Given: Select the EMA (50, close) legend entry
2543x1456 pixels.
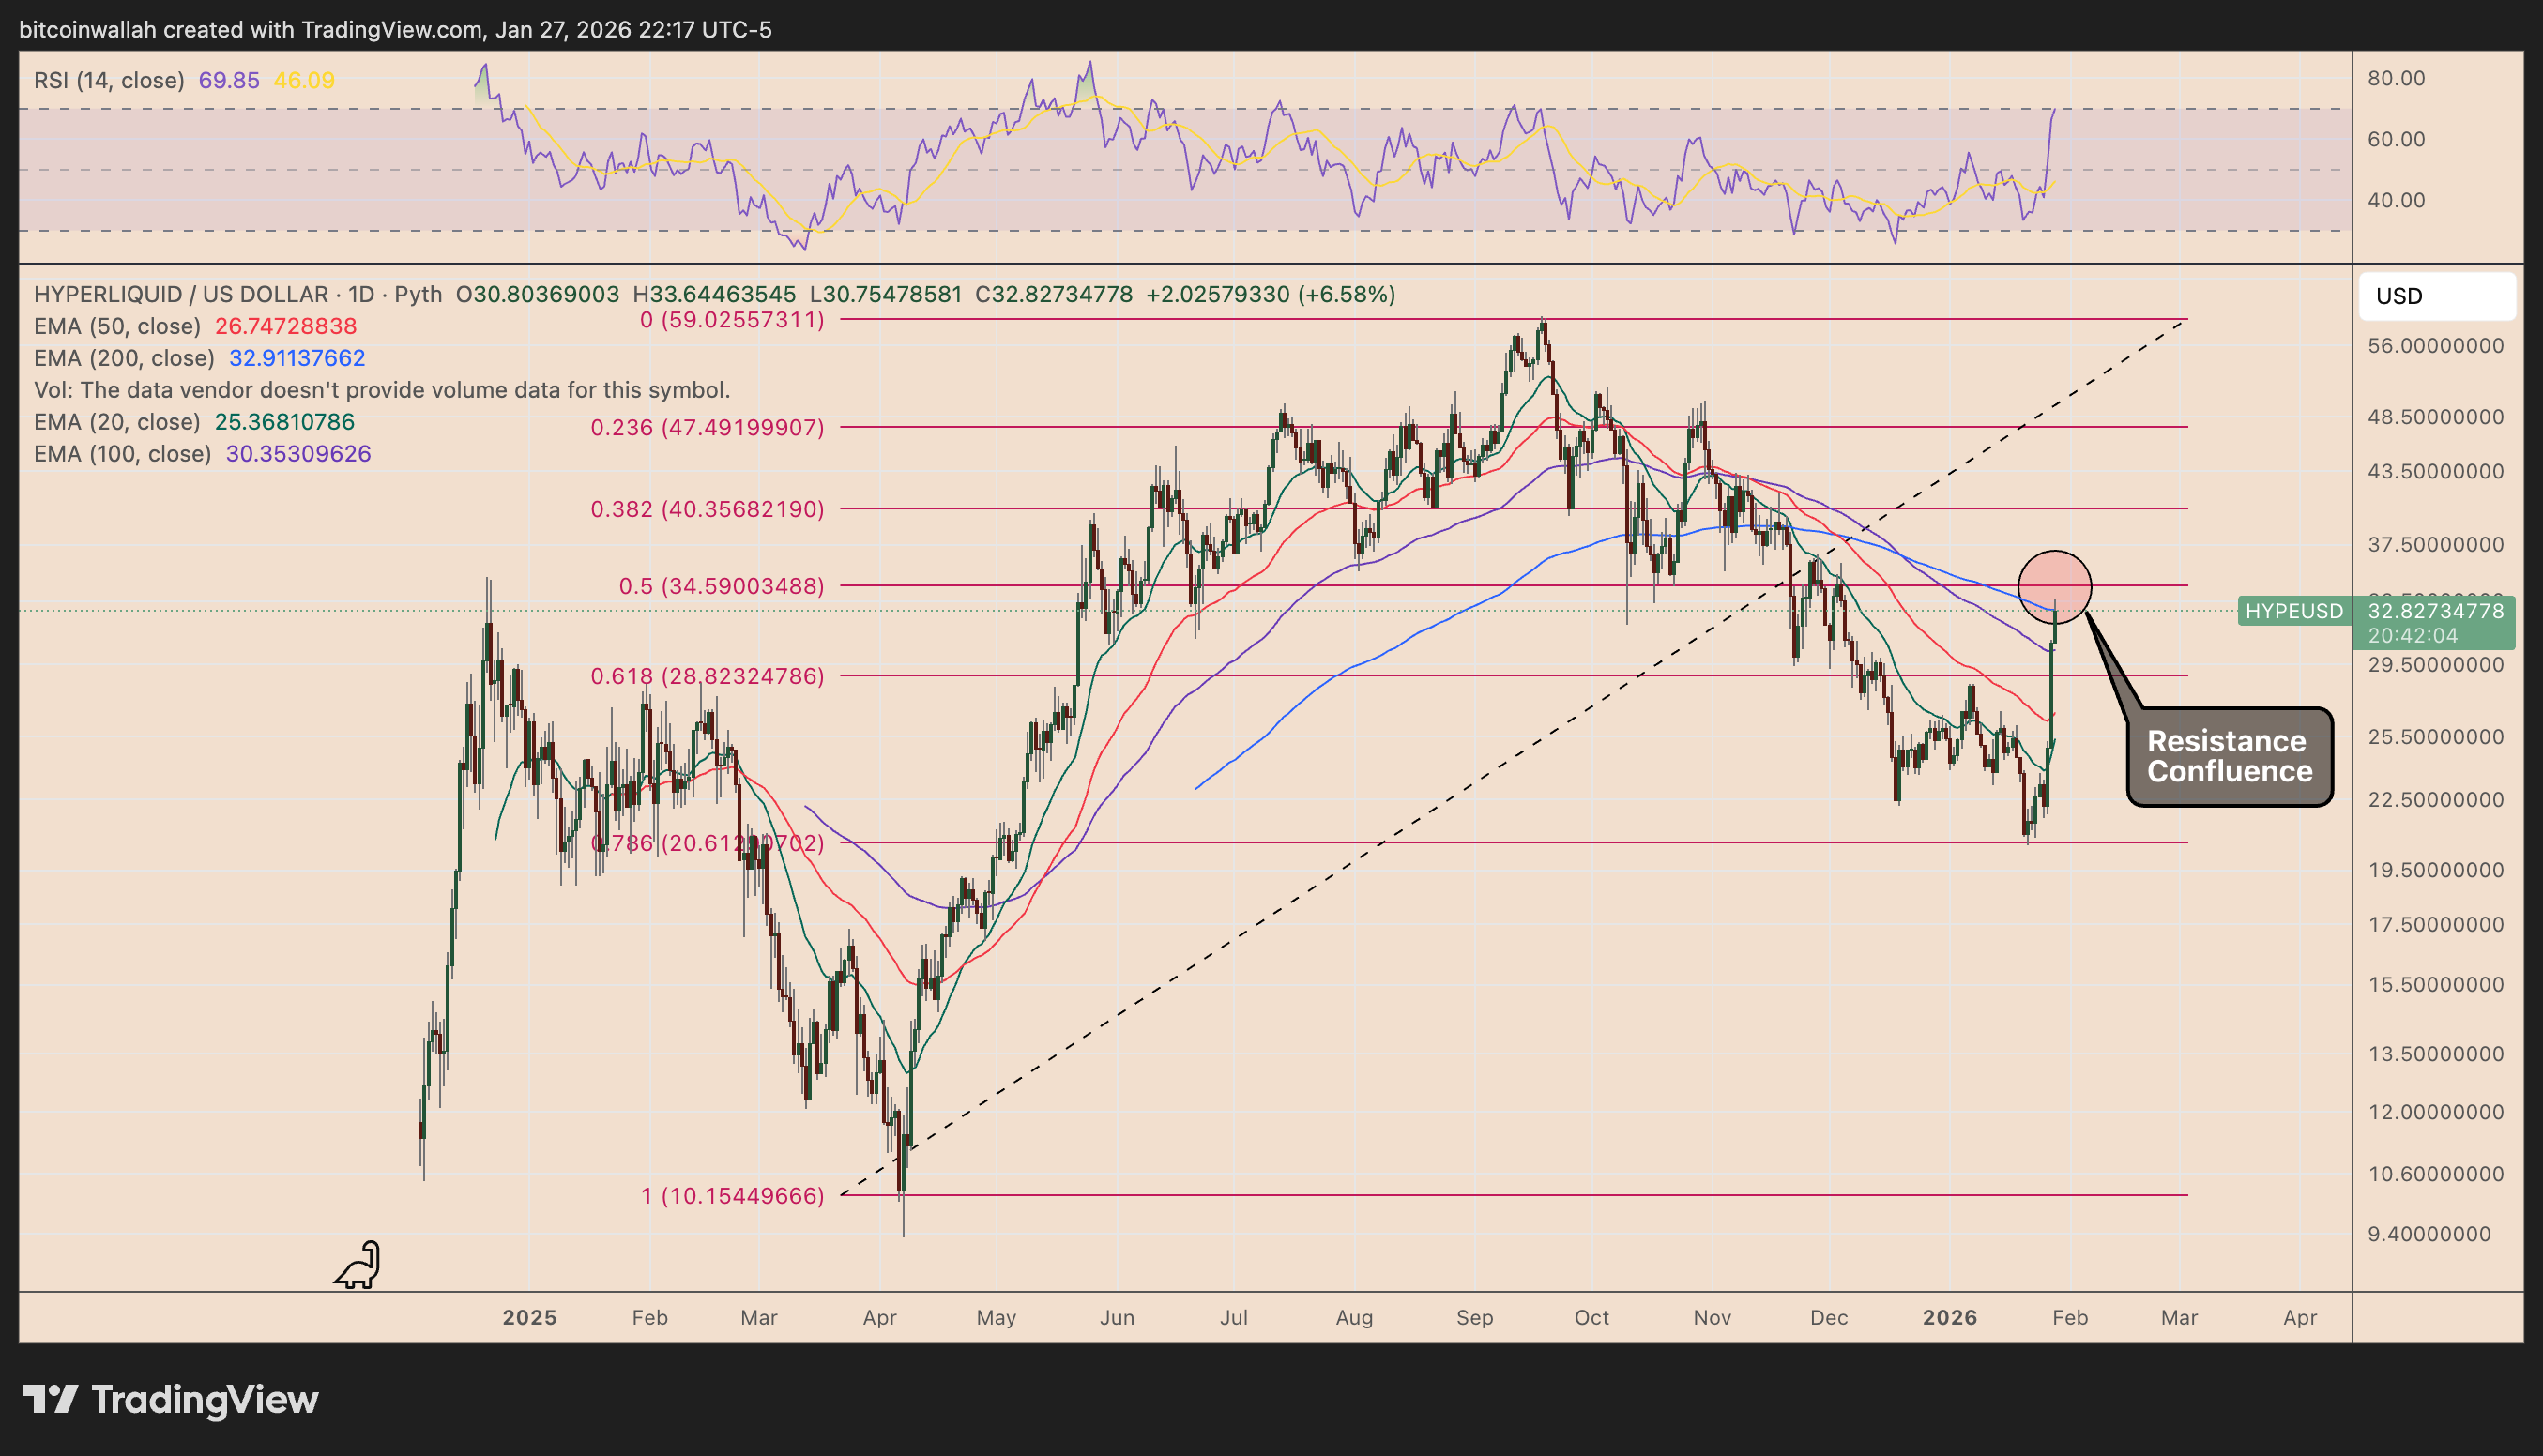Looking at the screenshot, I should point(117,326).
